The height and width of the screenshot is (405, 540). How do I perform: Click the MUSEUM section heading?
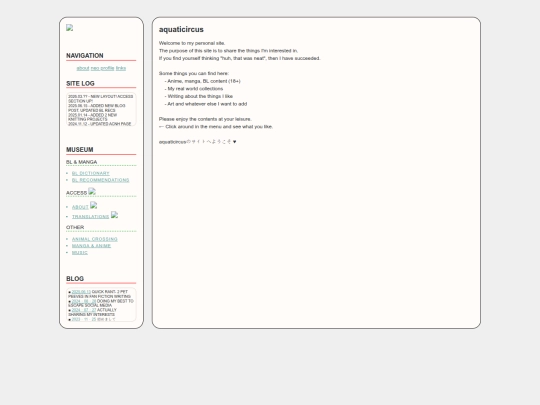(x=80, y=150)
